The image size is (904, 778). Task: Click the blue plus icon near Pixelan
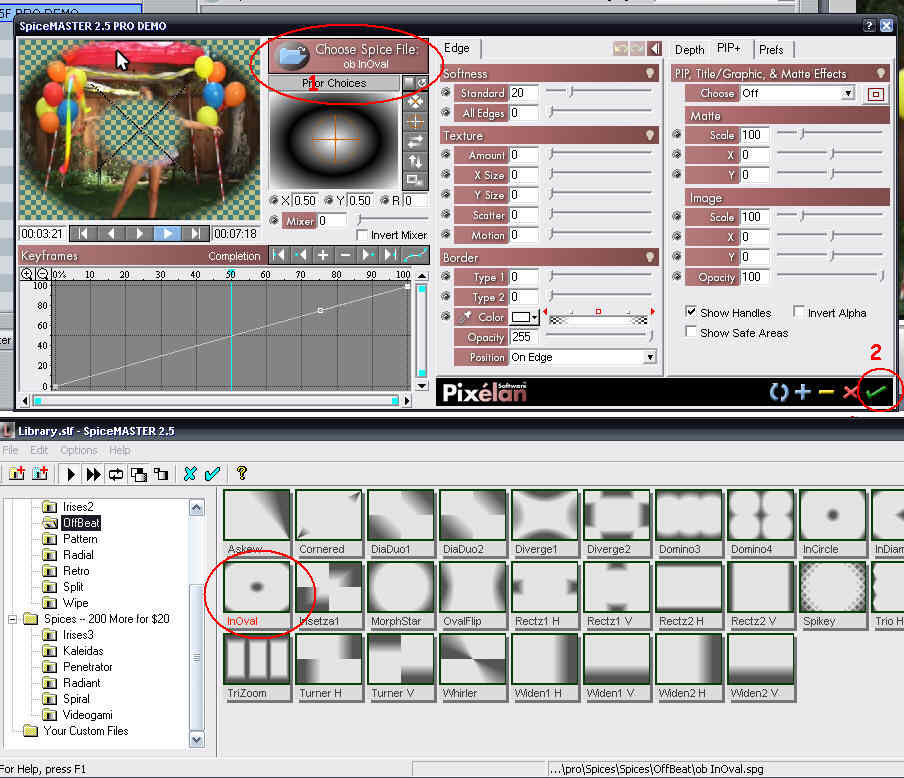[803, 392]
